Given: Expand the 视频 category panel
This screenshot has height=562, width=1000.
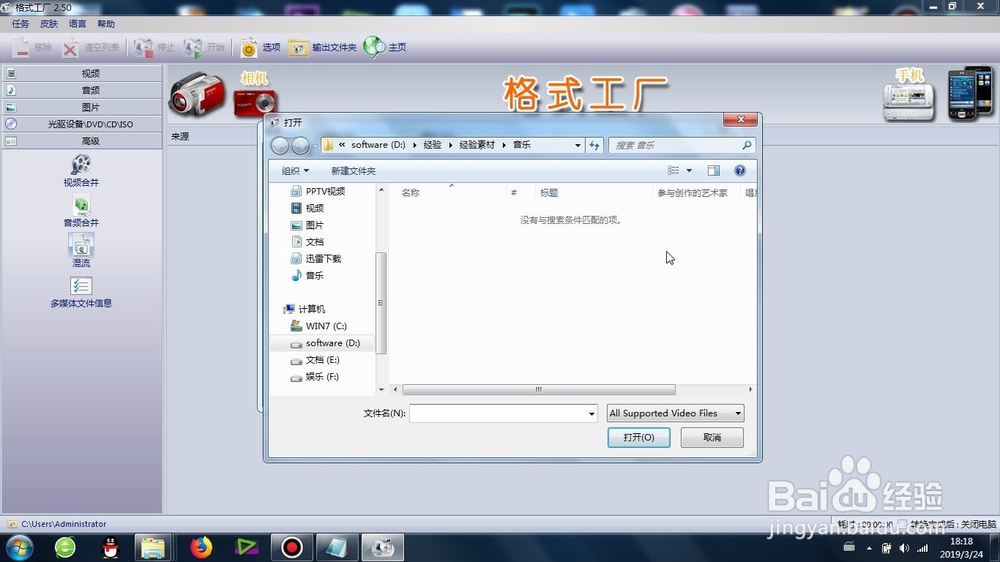Looking at the screenshot, I should tap(82, 73).
